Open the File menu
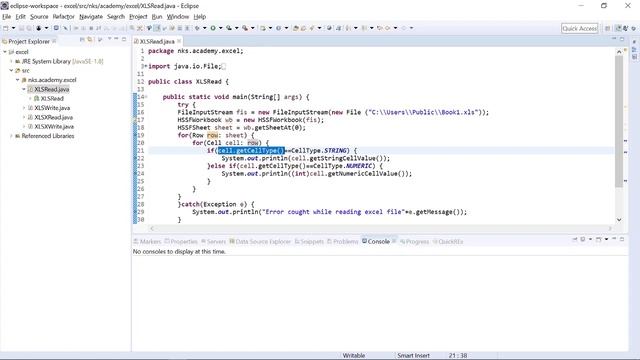The width and height of the screenshot is (640, 360). (x=7, y=17)
